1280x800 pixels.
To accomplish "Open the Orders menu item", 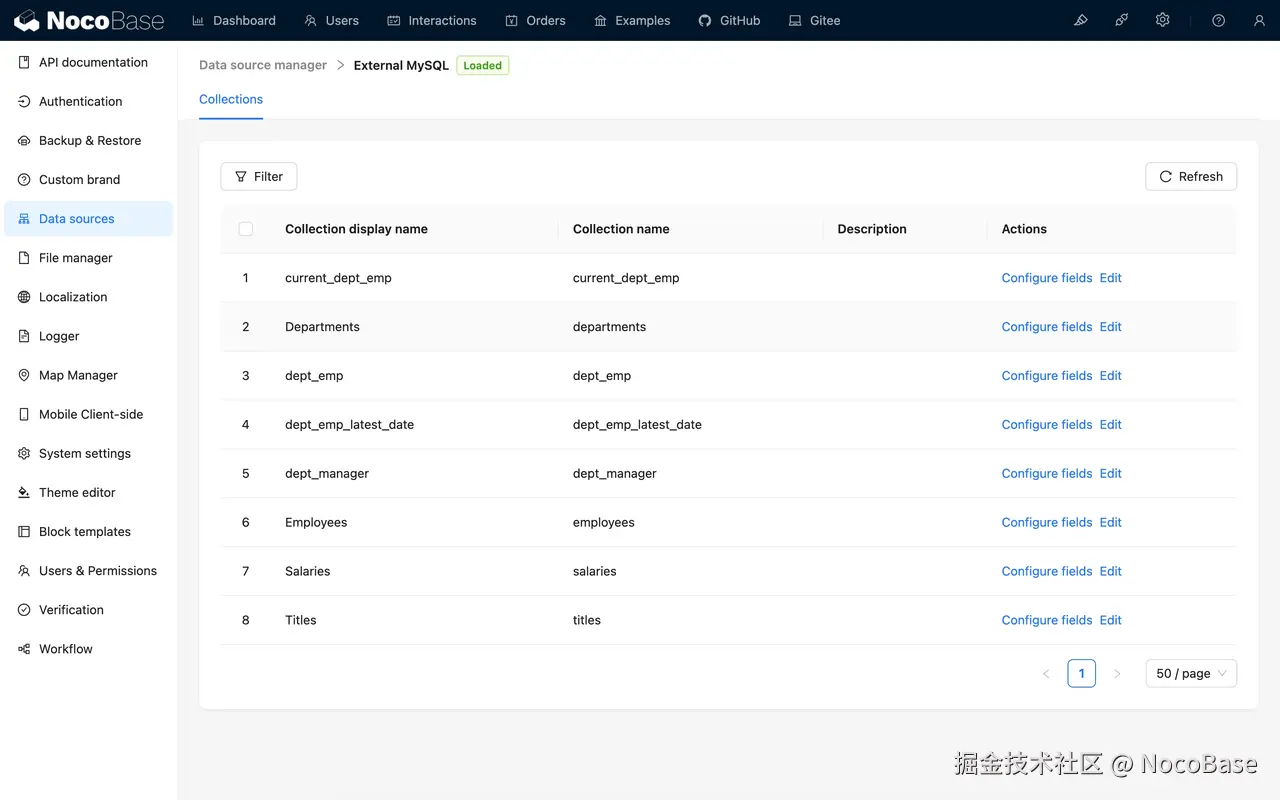I will (x=535, y=20).
